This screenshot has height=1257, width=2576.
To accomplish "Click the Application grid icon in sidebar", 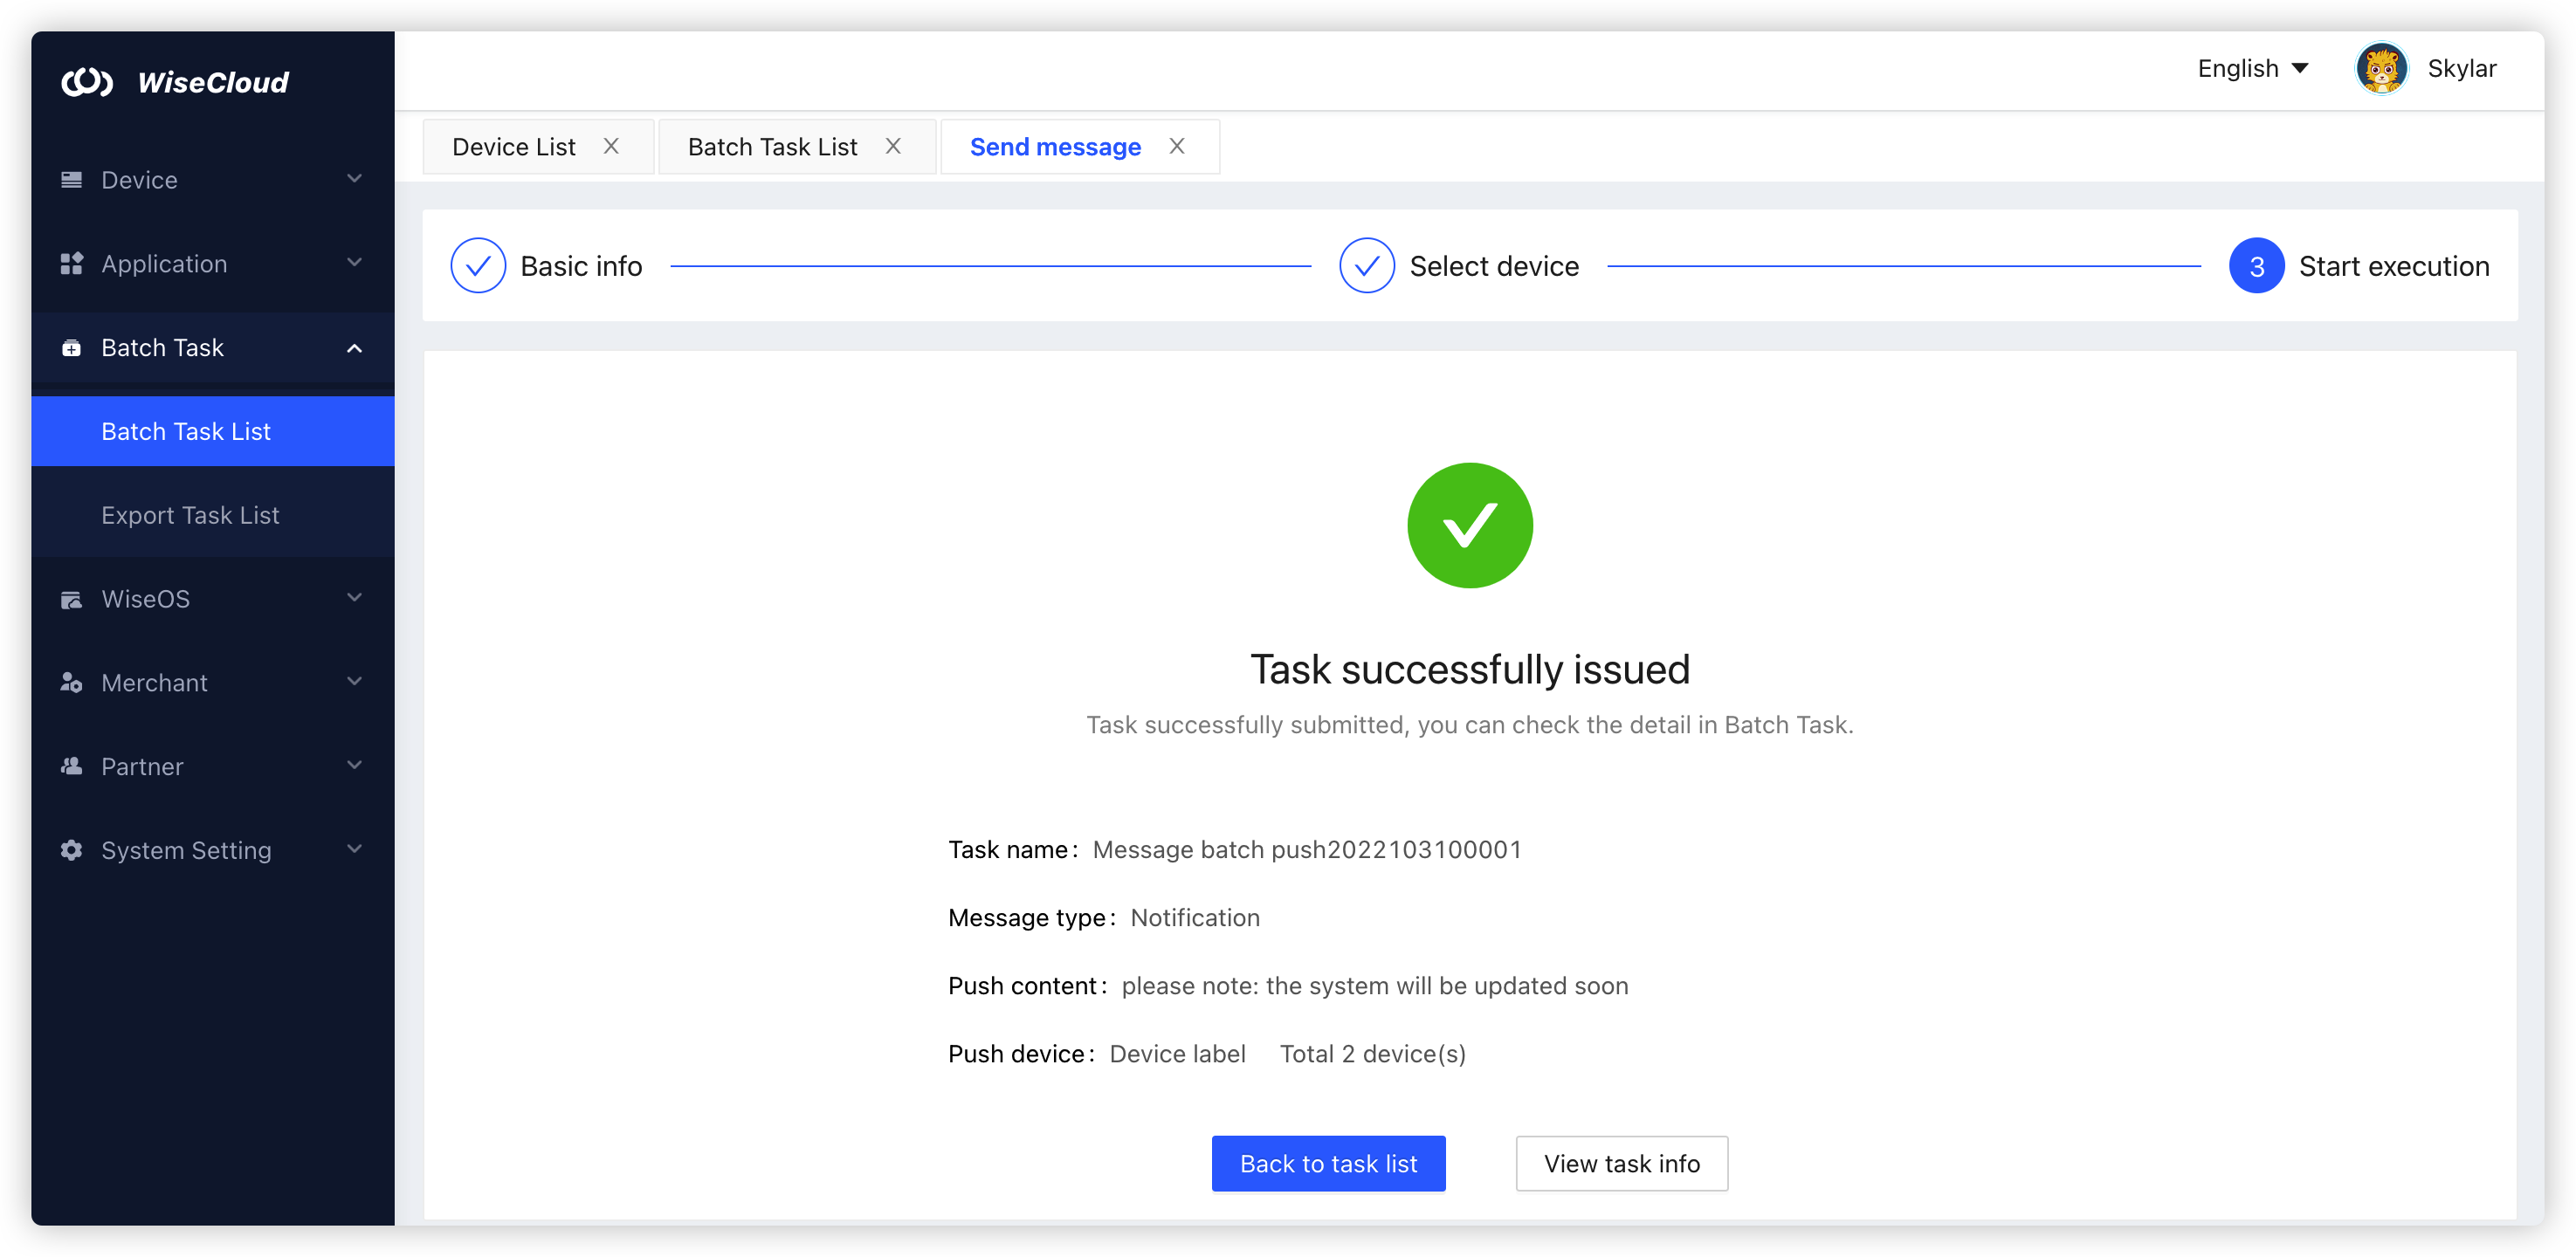I will (72, 264).
